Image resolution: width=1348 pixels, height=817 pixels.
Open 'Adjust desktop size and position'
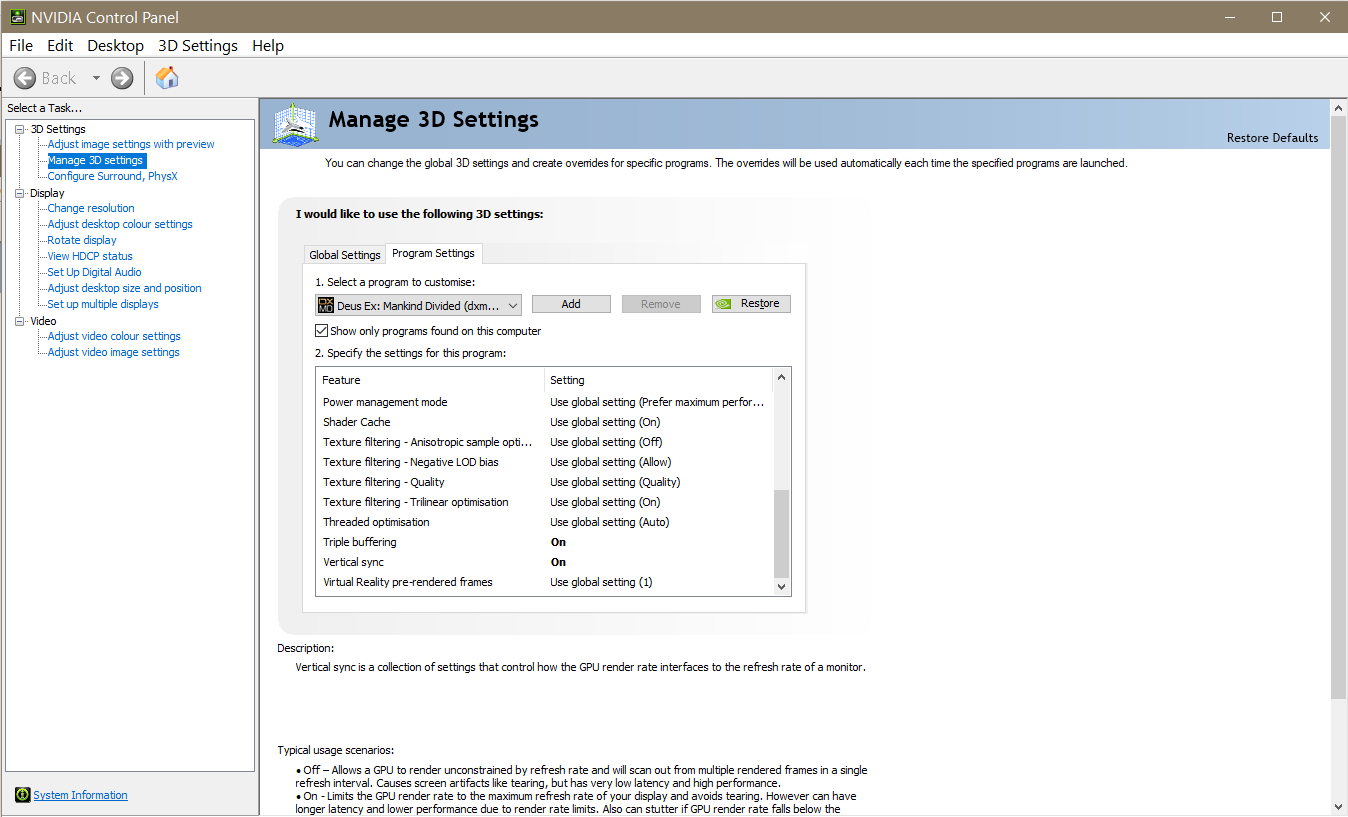(125, 288)
